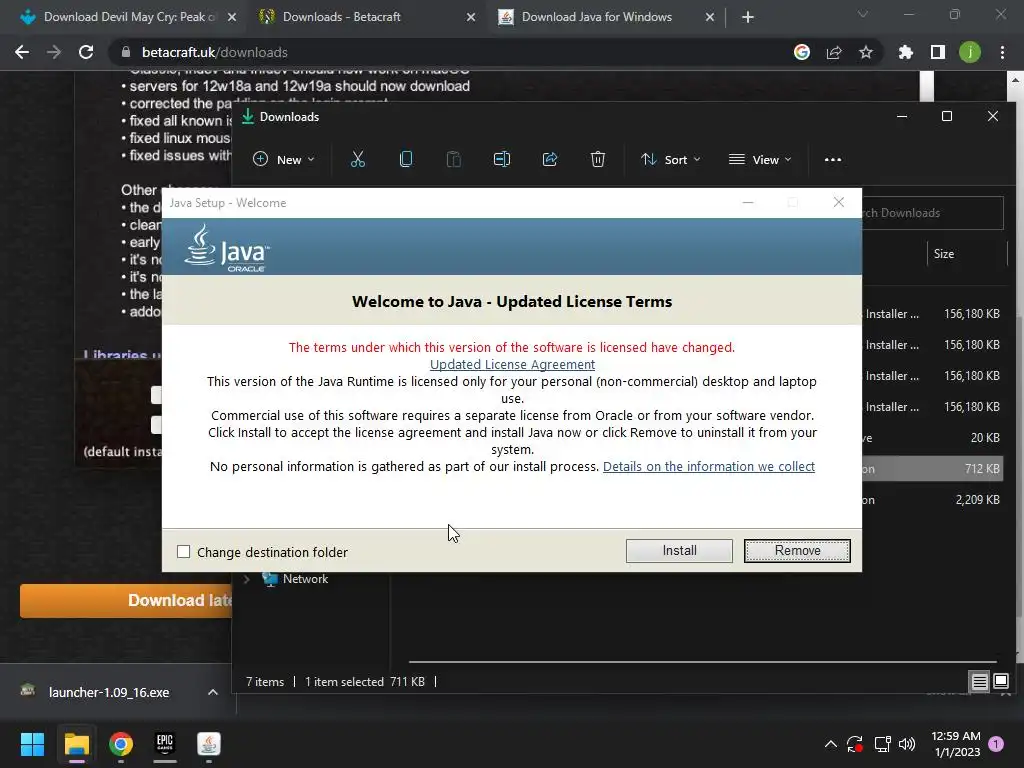Click the Size column header in Downloads
The width and height of the screenshot is (1024, 768).
pyautogui.click(x=944, y=254)
